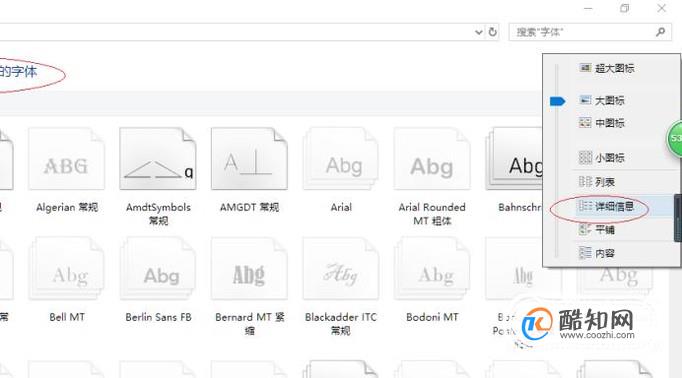Screen dimensions: 682x378
Task: Select the 超大图标 view option
Action: coord(607,68)
